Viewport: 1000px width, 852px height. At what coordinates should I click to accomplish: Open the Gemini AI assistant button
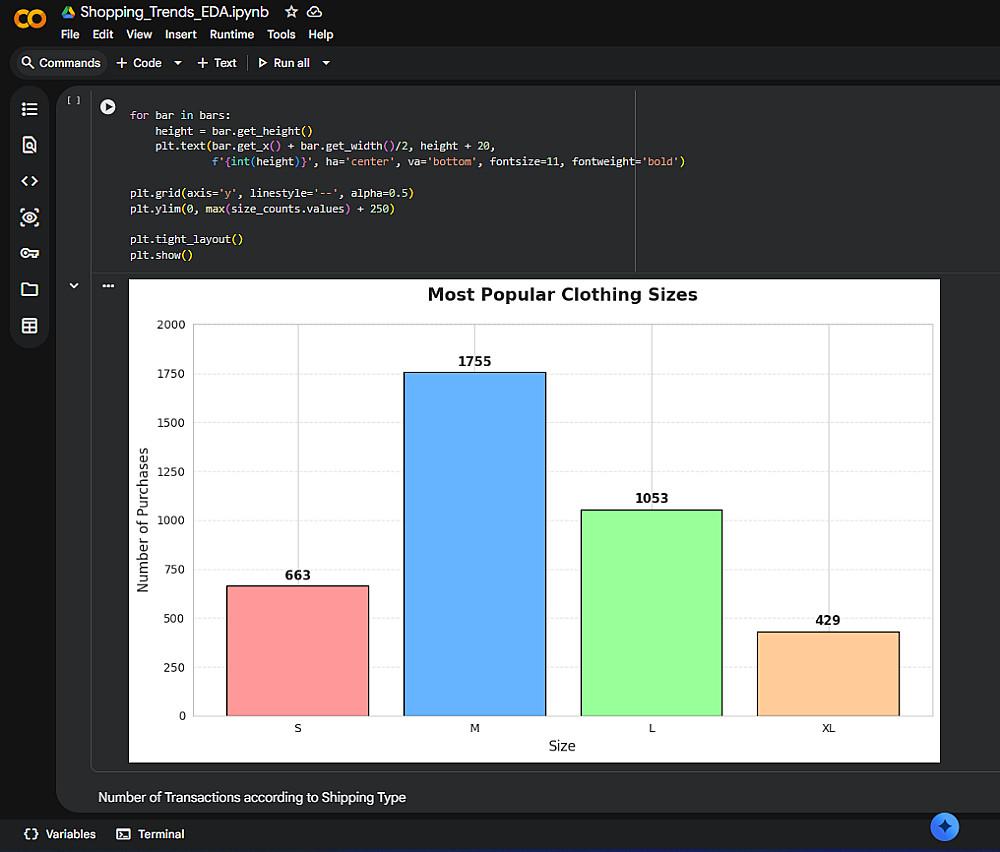(x=945, y=826)
